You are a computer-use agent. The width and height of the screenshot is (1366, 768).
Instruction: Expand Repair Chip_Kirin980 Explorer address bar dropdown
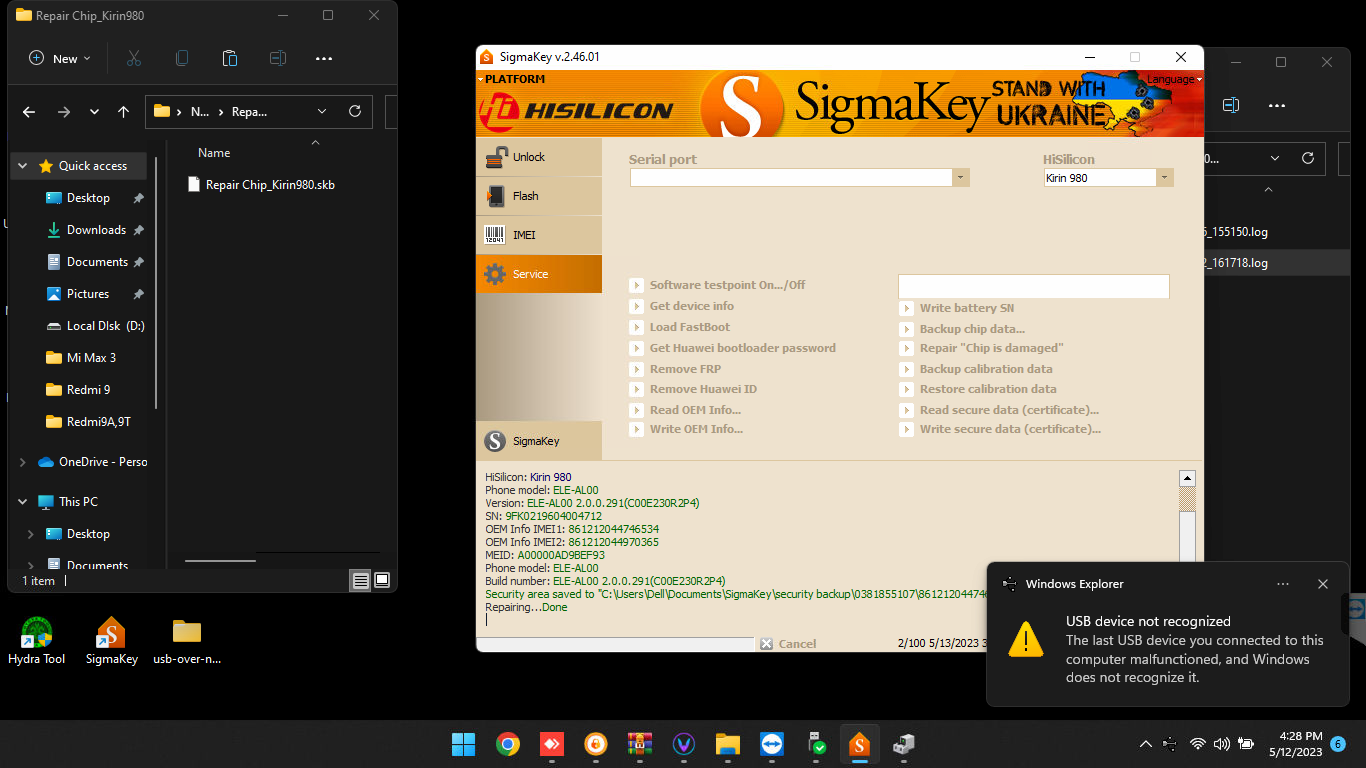[322, 112]
